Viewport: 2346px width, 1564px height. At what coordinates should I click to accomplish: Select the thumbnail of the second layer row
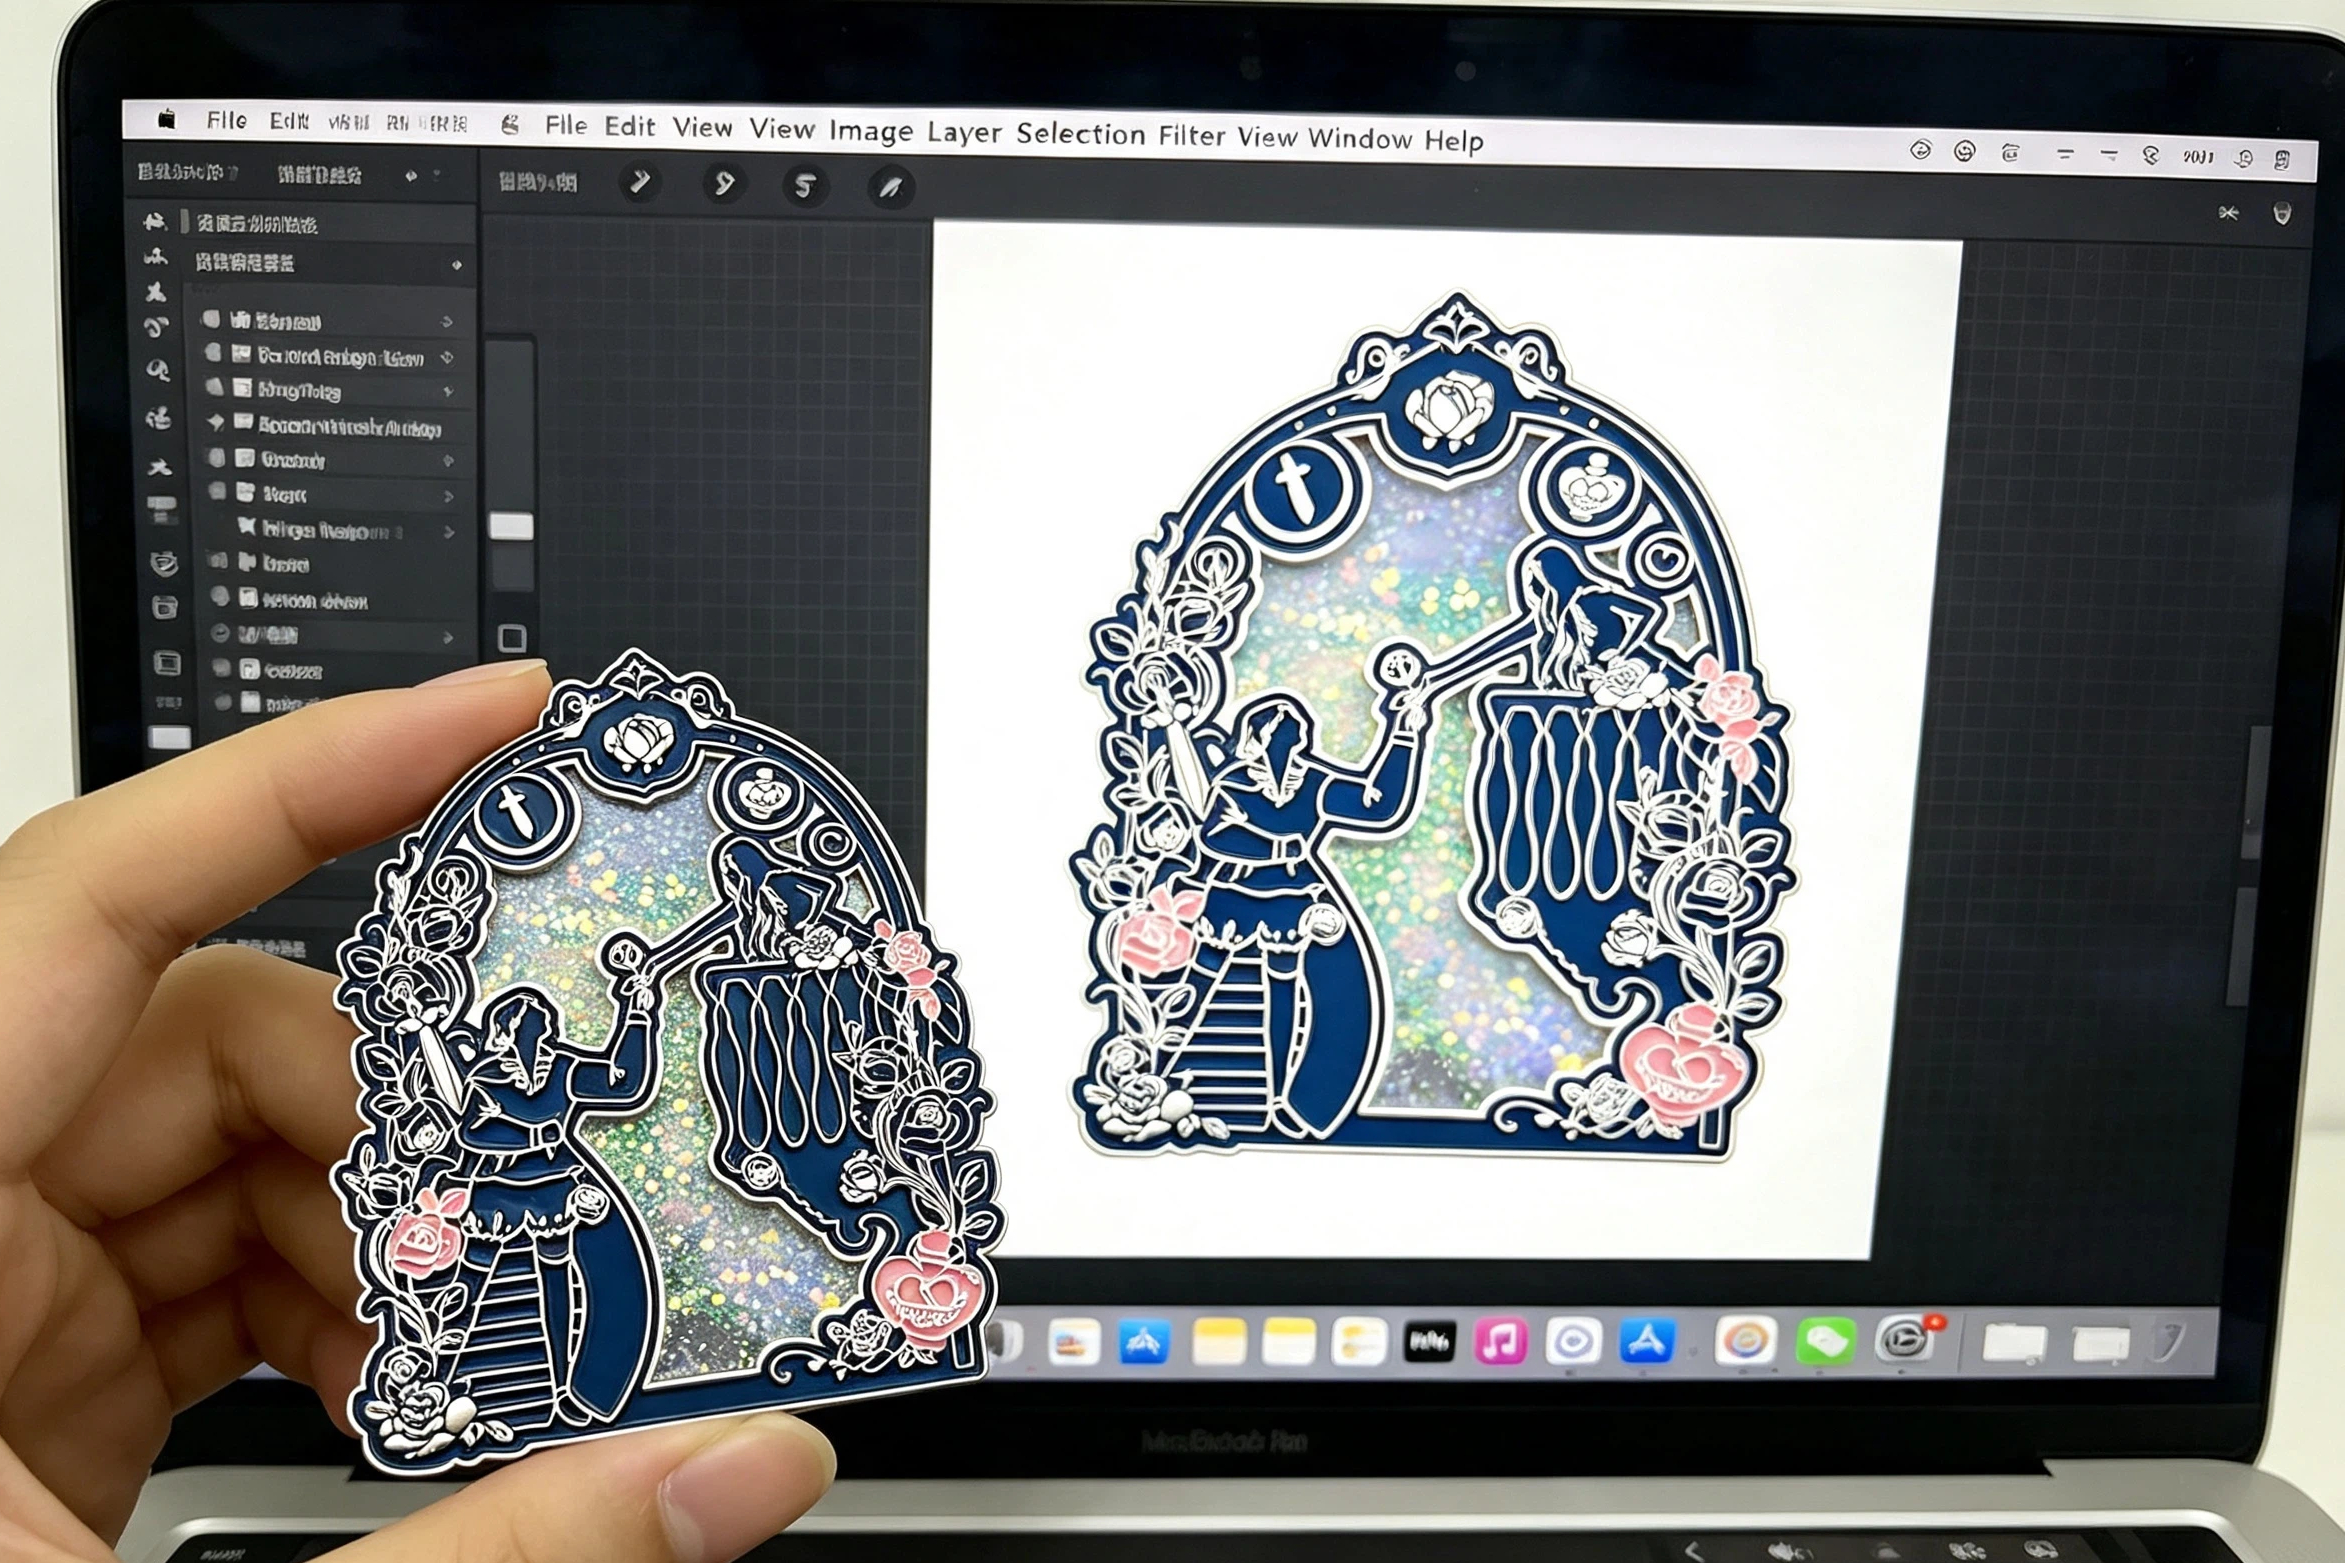click(241, 354)
